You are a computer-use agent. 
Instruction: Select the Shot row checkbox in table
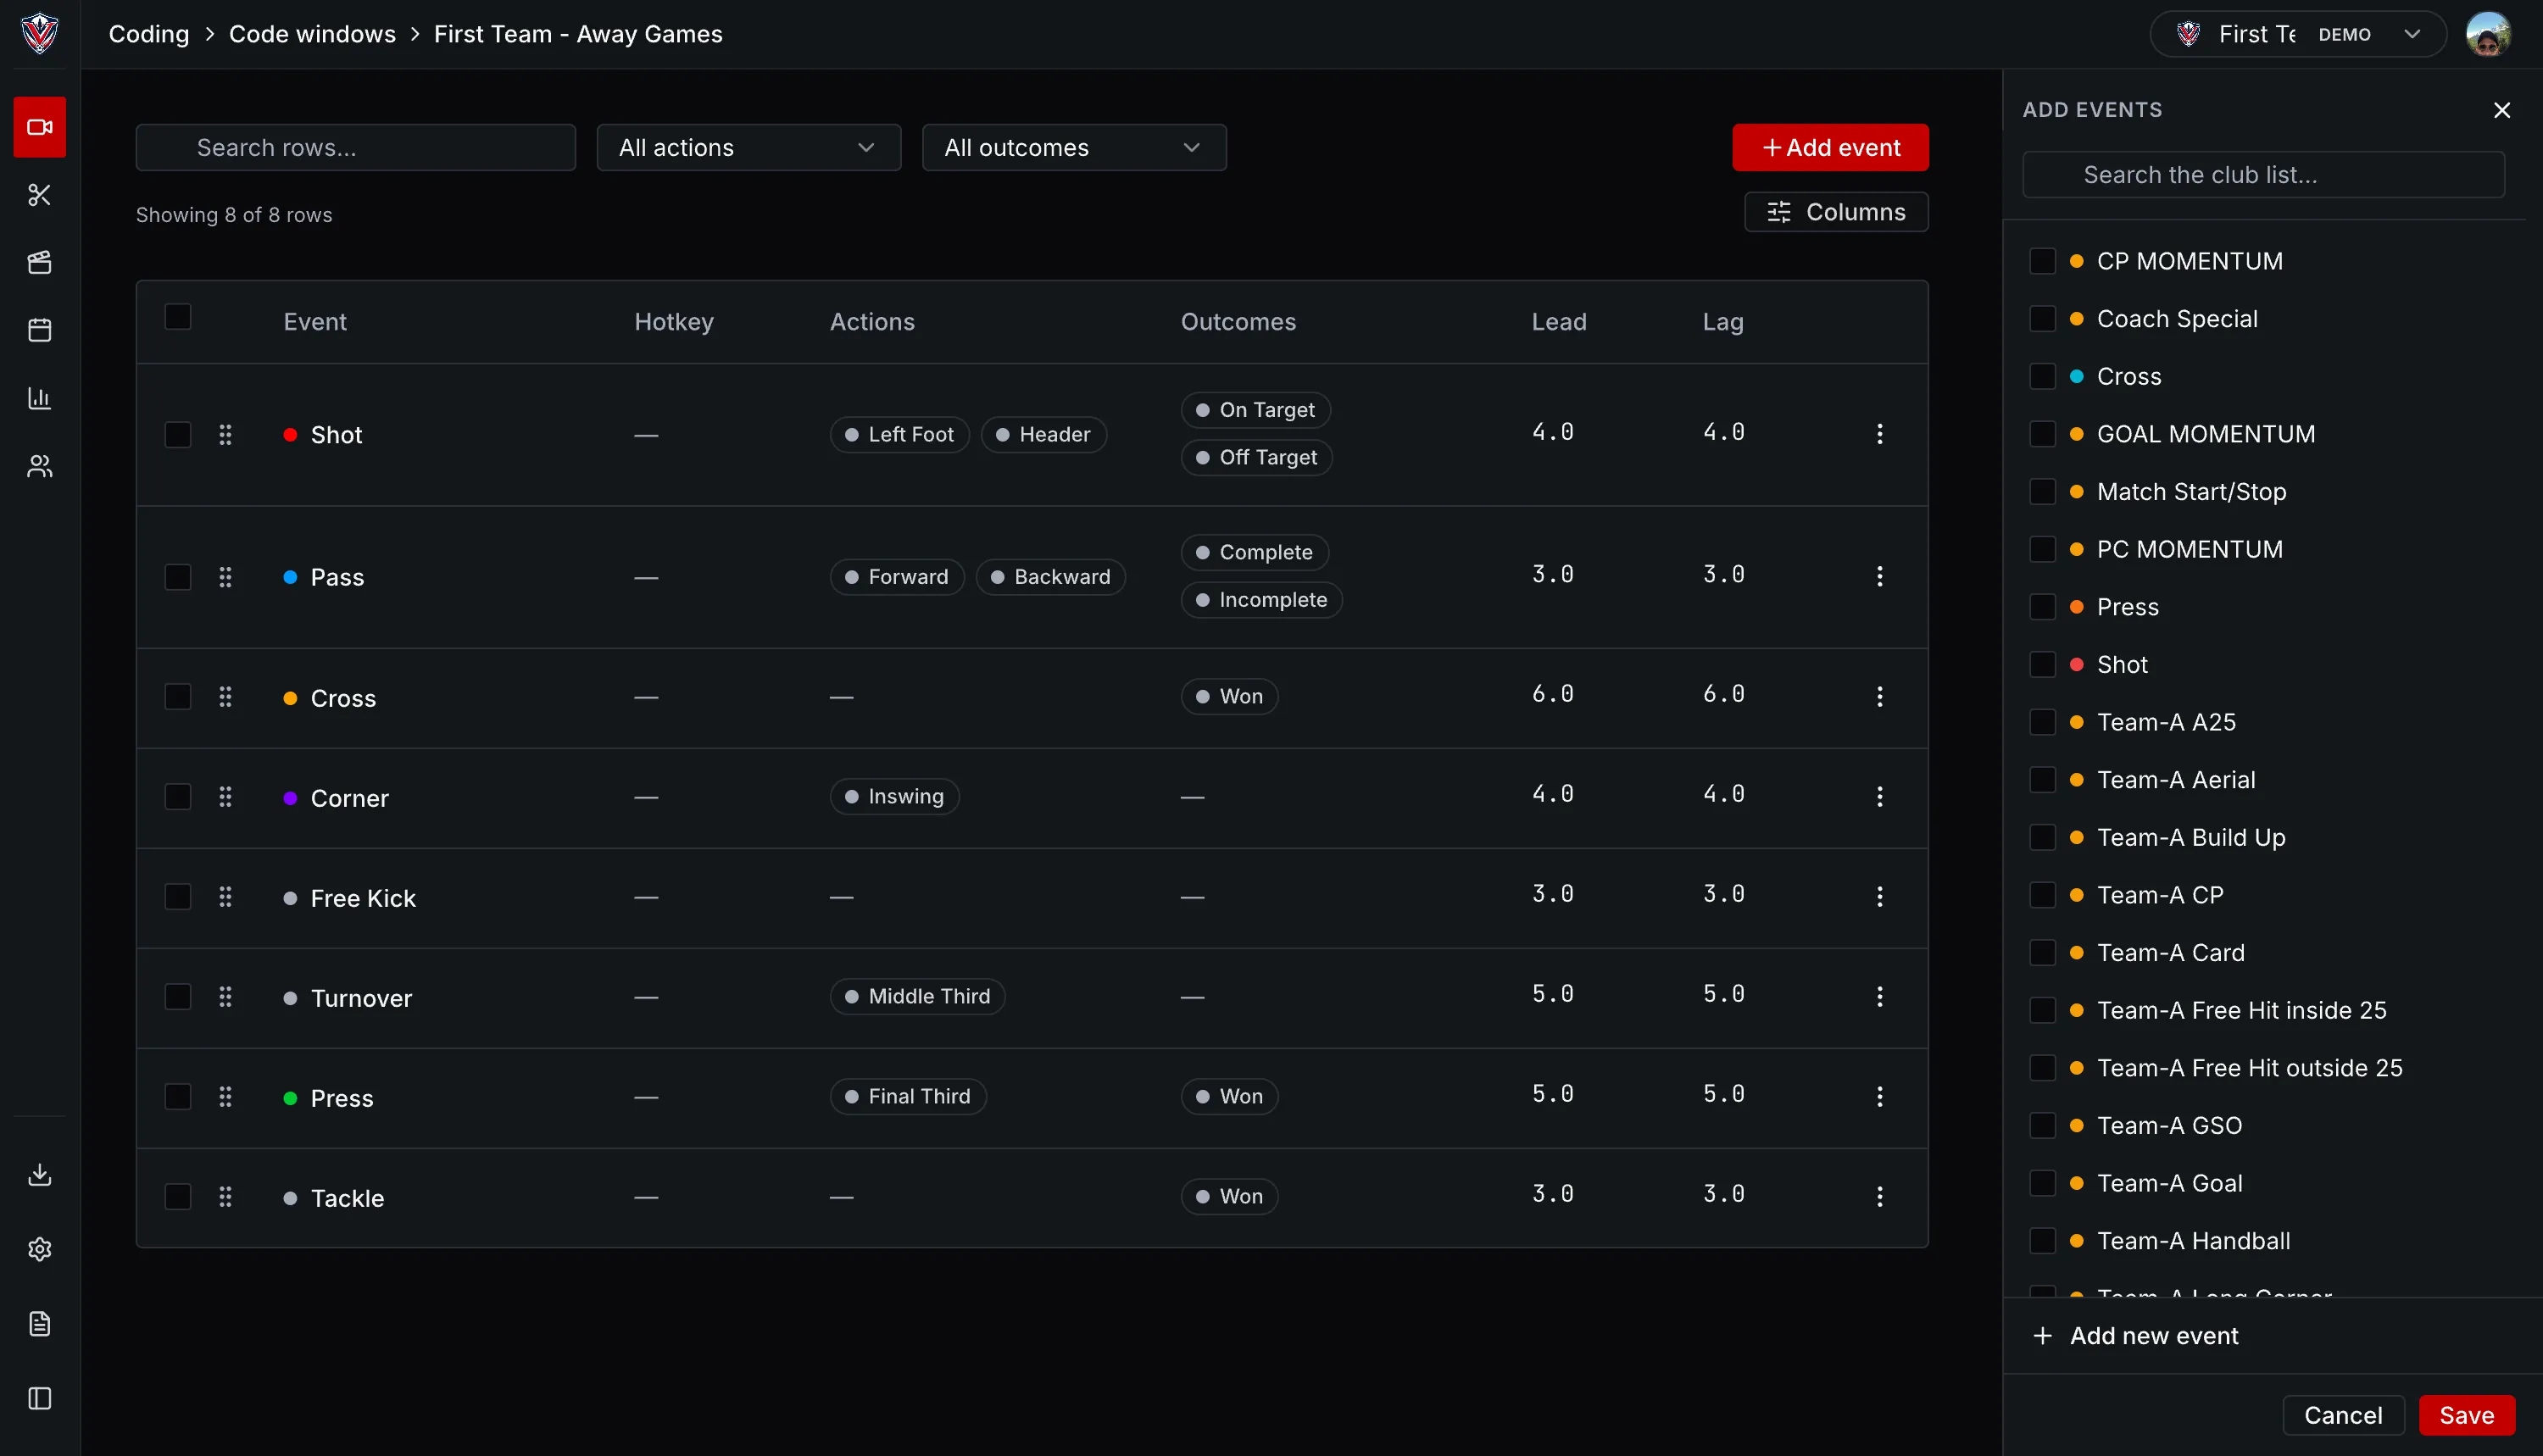point(178,434)
